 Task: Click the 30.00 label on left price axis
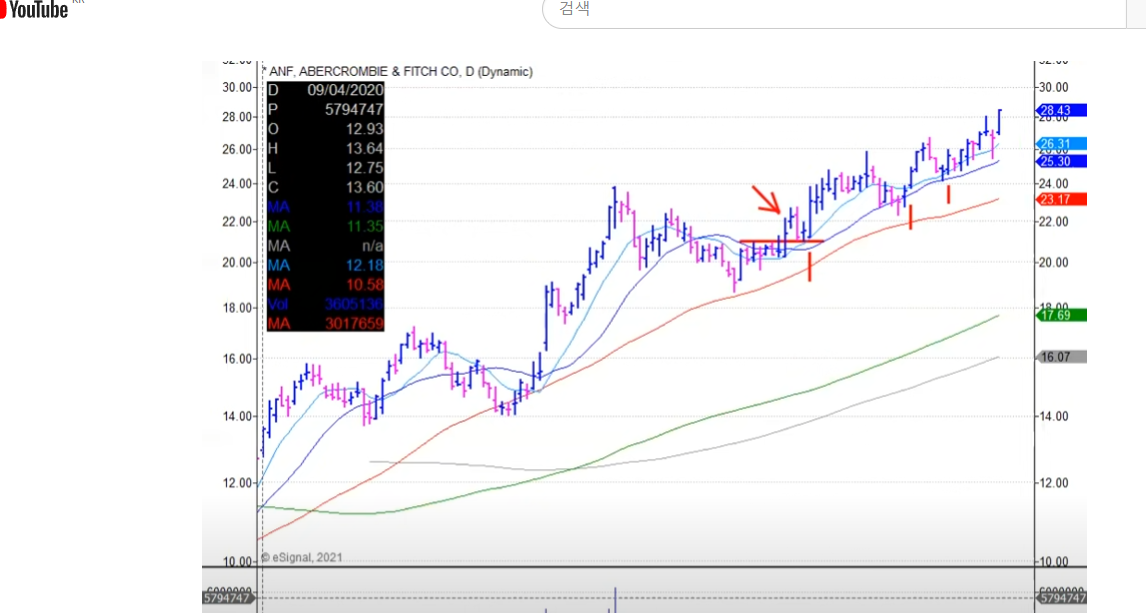pyautogui.click(x=237, y=87)
